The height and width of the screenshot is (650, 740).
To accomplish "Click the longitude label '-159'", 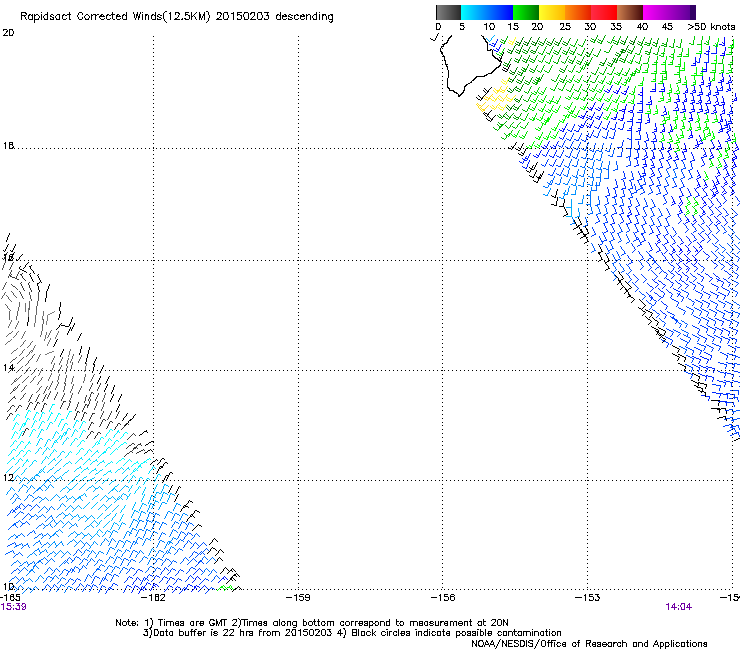I will click(x=298, y=598).
